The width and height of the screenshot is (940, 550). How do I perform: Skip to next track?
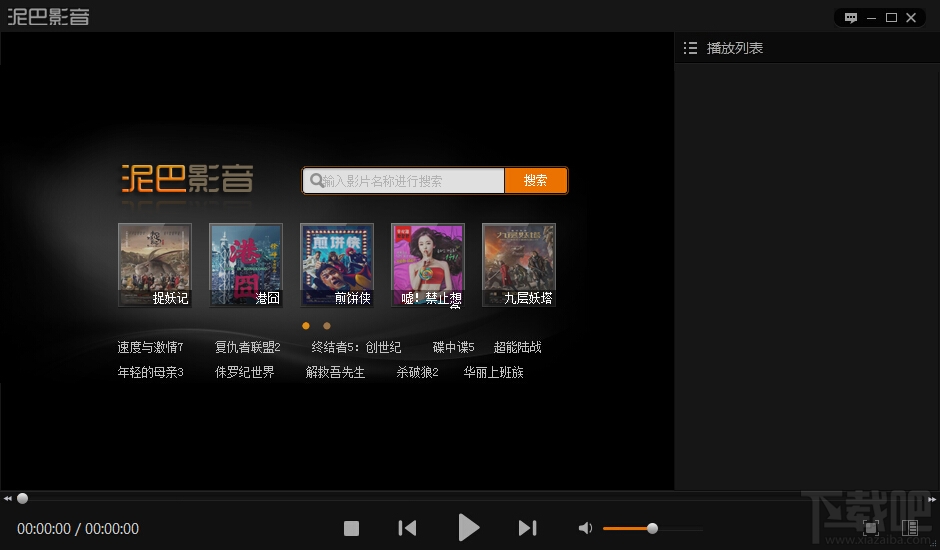click(528, 528)
